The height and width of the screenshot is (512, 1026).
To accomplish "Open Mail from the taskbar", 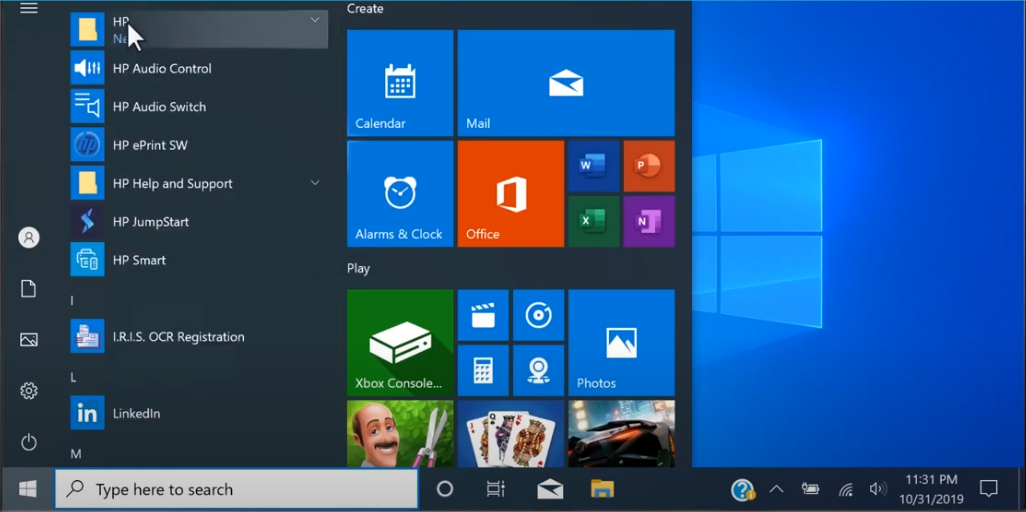I will 550,488.
